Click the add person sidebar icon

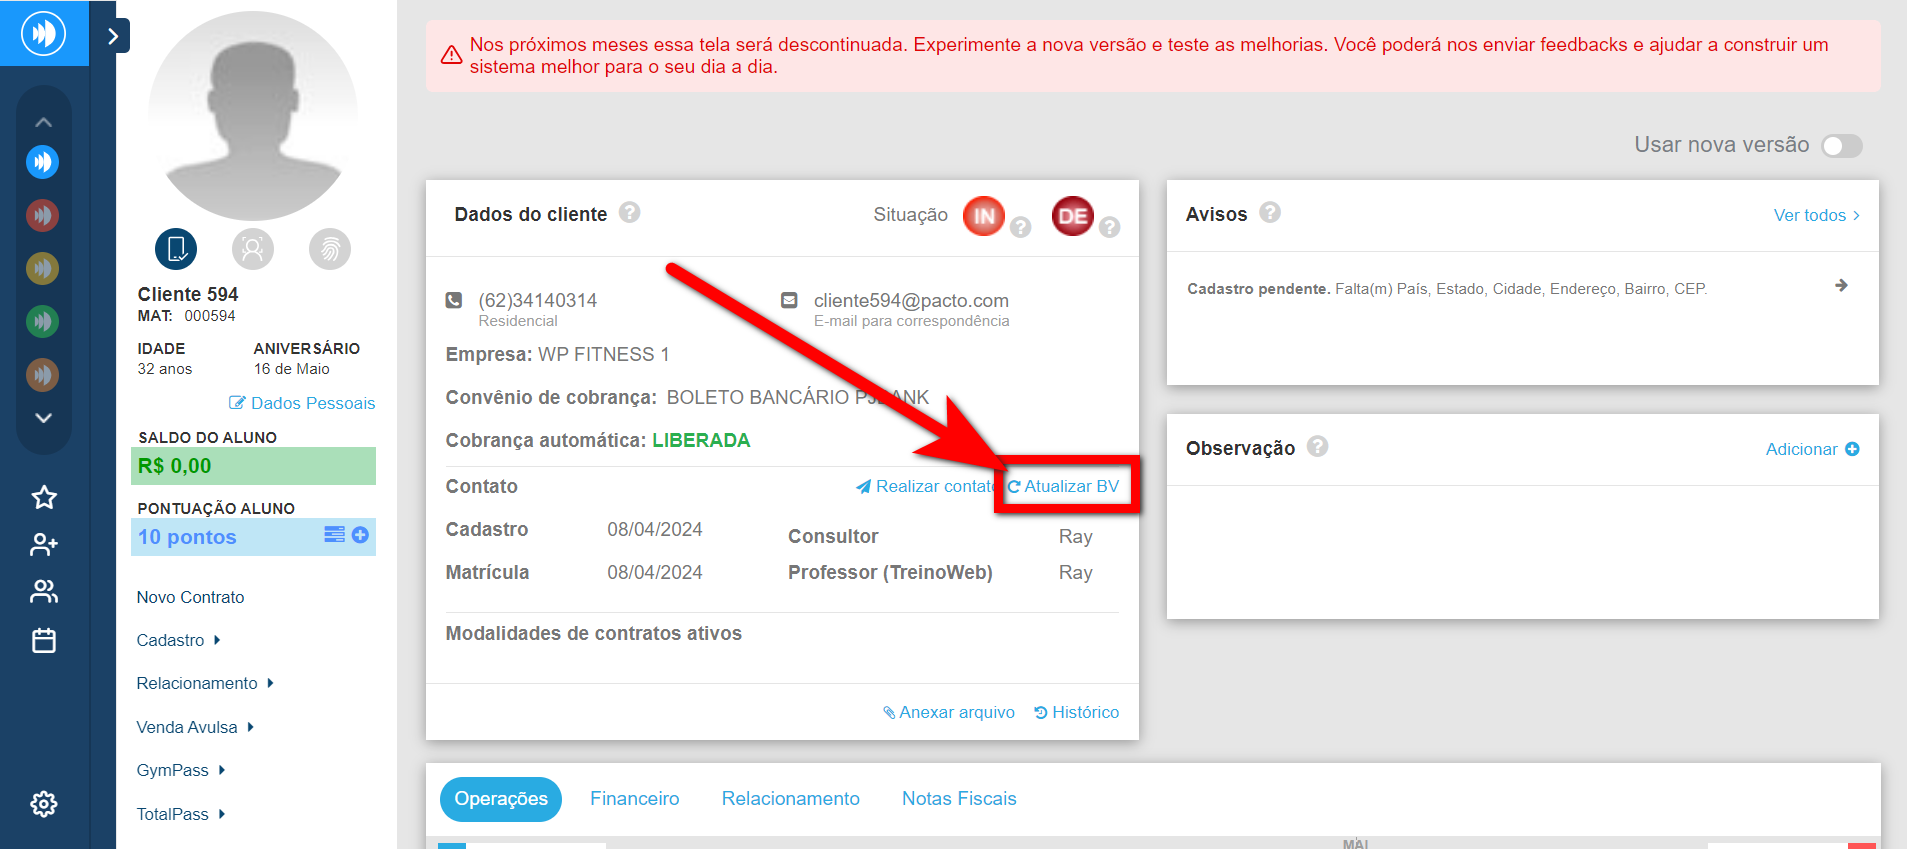point(44,544)
